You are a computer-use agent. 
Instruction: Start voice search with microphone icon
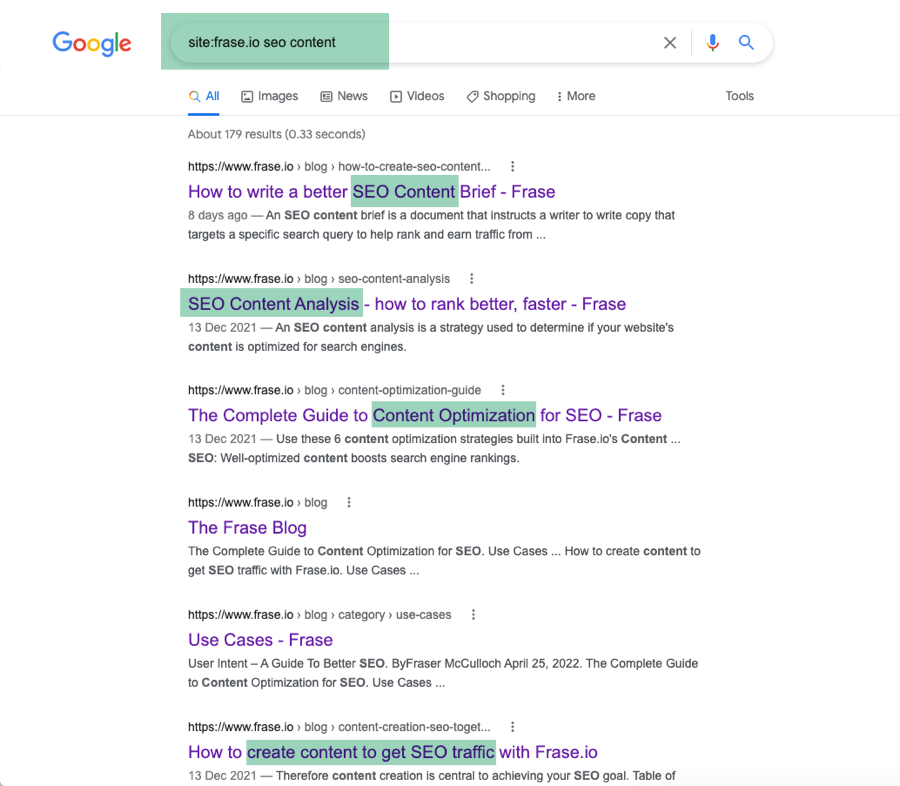pyautogui.click(x=712, y=42)
